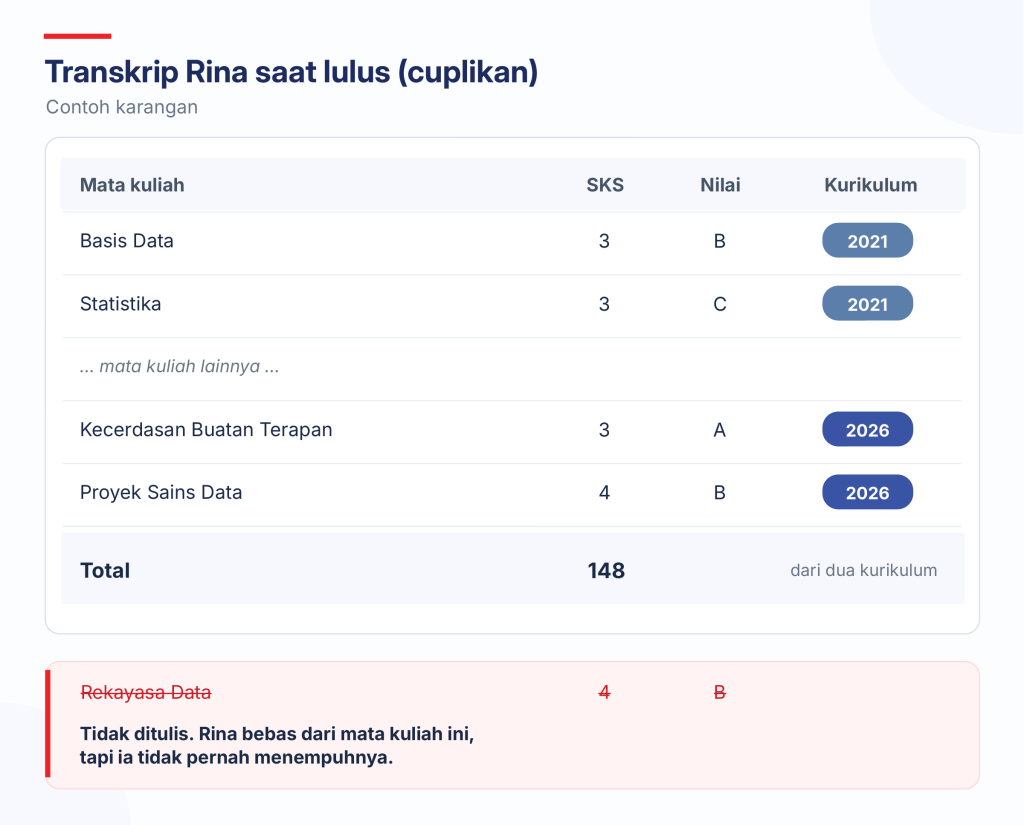Click the 'Kurikulum' column header
Image resolution: width=1024 pixels, height=825 pixels.
pos(870,185)
